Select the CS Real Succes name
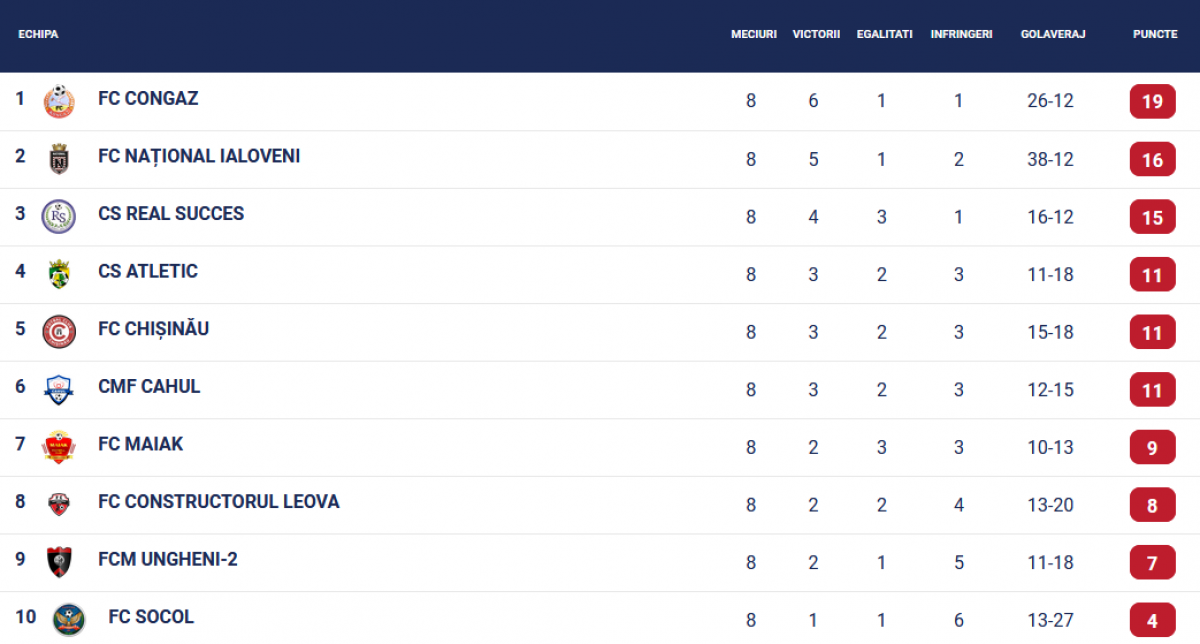The image size is (1200, 644). [171, 214]
